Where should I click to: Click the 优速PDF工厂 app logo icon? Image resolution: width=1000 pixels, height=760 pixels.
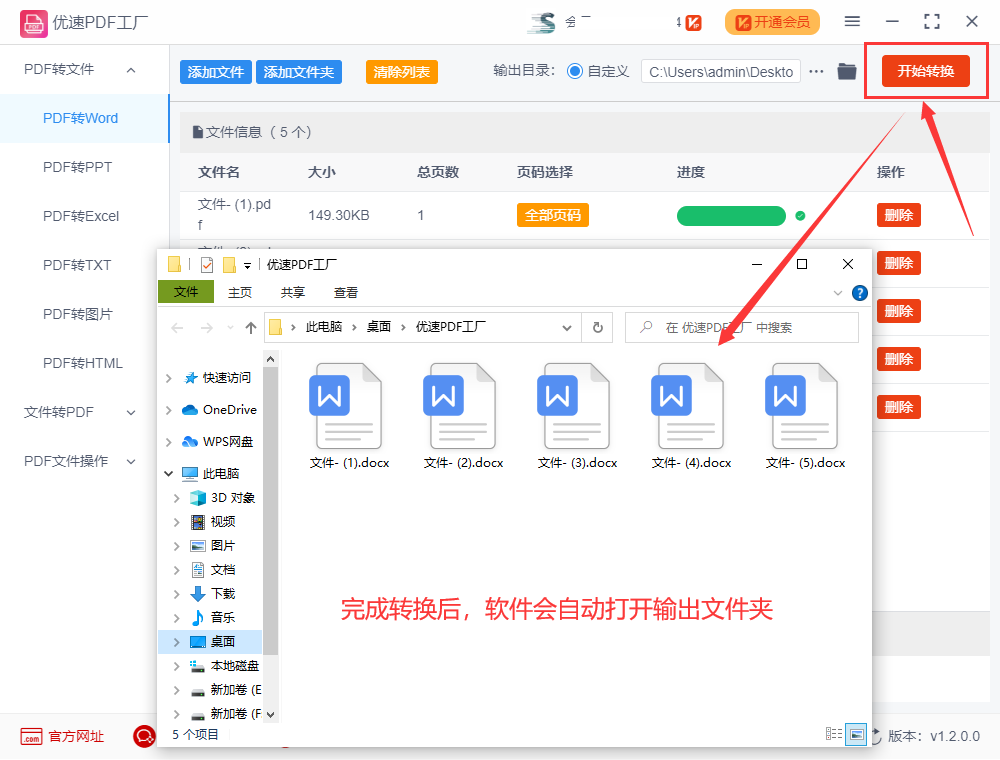click(33, 24)
